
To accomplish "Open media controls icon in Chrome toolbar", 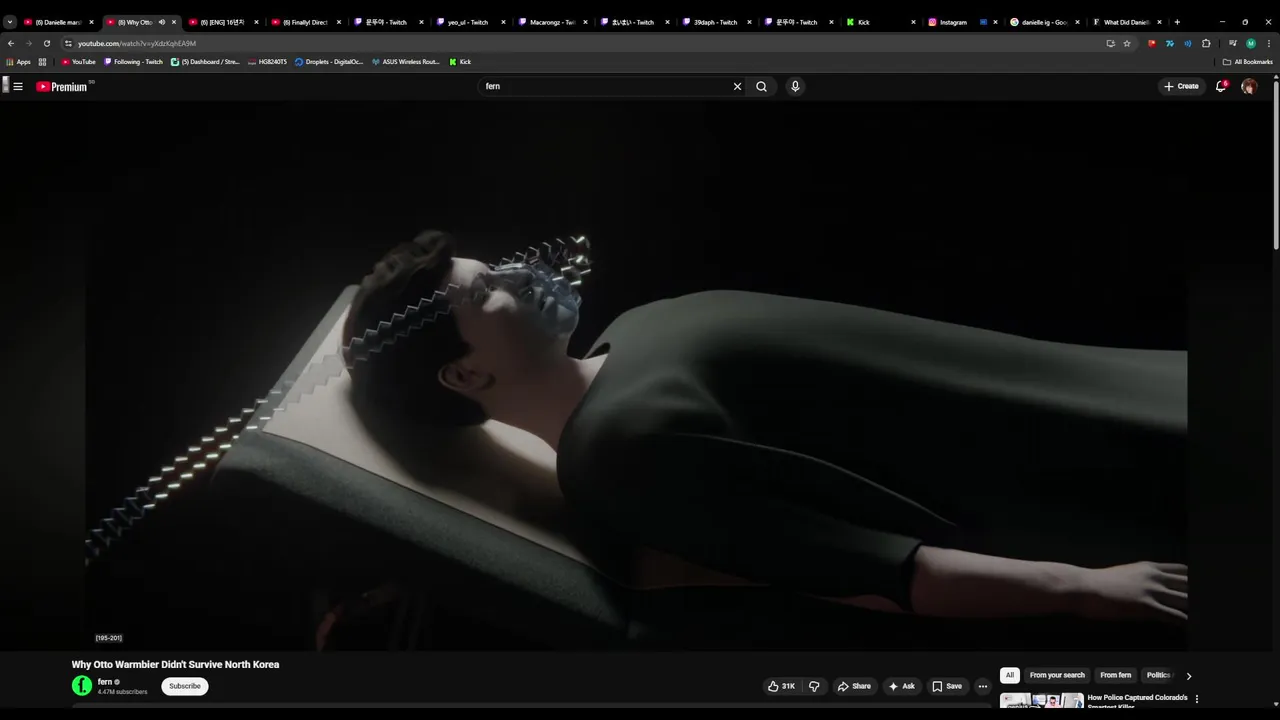I will point(1233,43).
